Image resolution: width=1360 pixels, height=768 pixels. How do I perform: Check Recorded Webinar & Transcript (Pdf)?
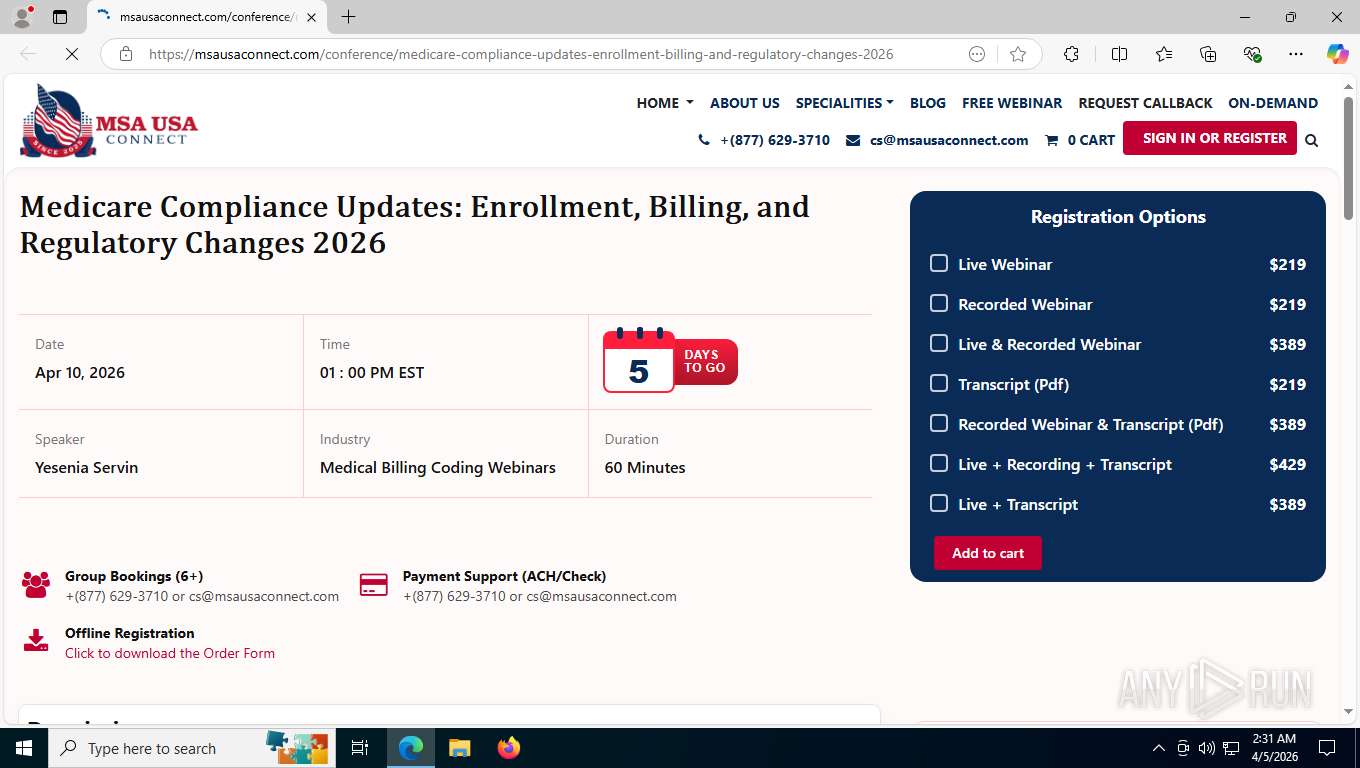pyautogui.click(x=939, y=423)
